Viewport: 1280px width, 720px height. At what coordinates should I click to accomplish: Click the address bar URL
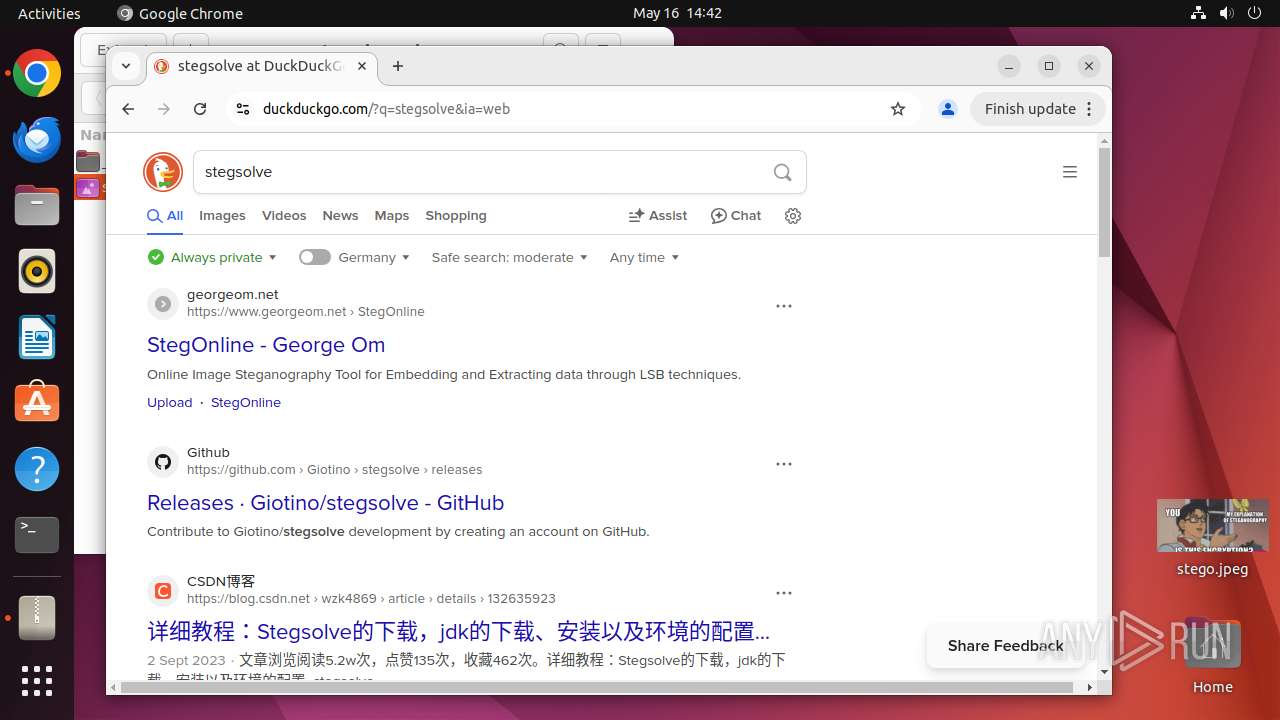[x=387, y=109]
